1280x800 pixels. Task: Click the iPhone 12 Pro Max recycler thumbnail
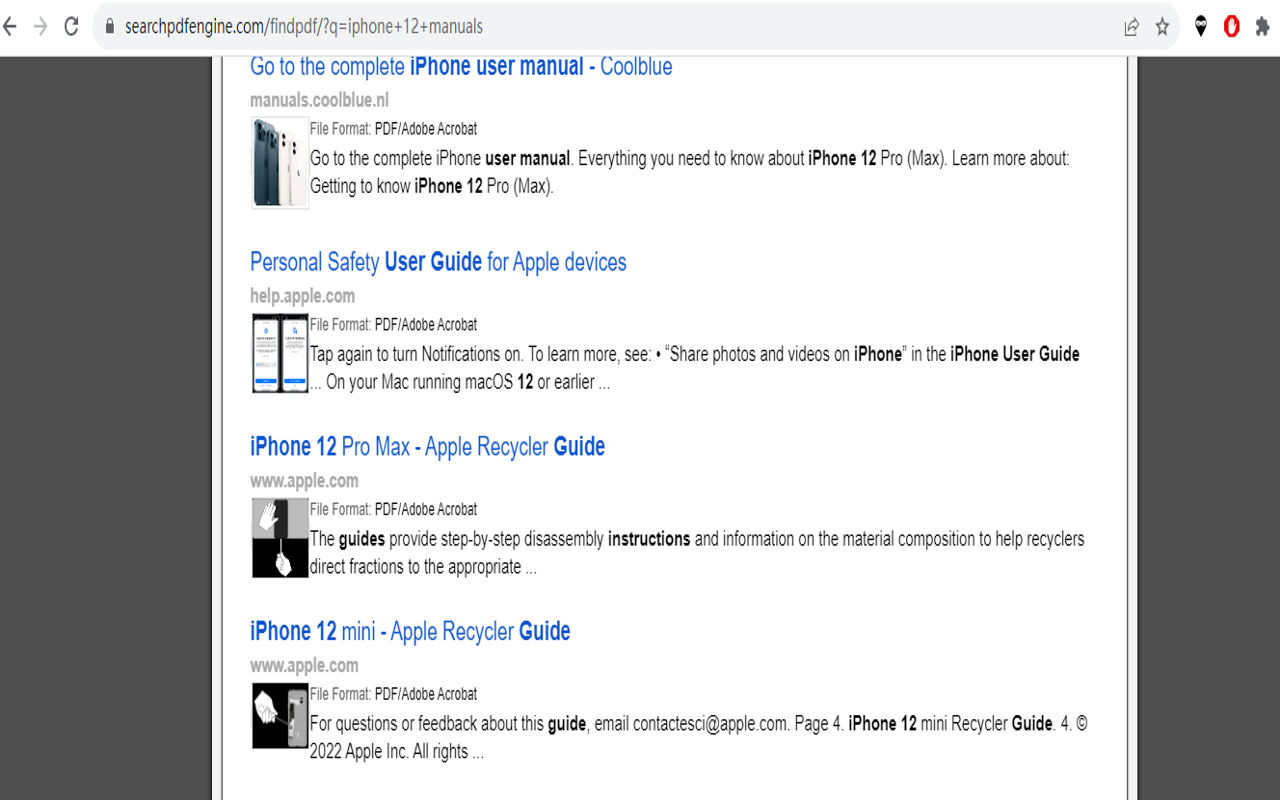coord(280,538)
